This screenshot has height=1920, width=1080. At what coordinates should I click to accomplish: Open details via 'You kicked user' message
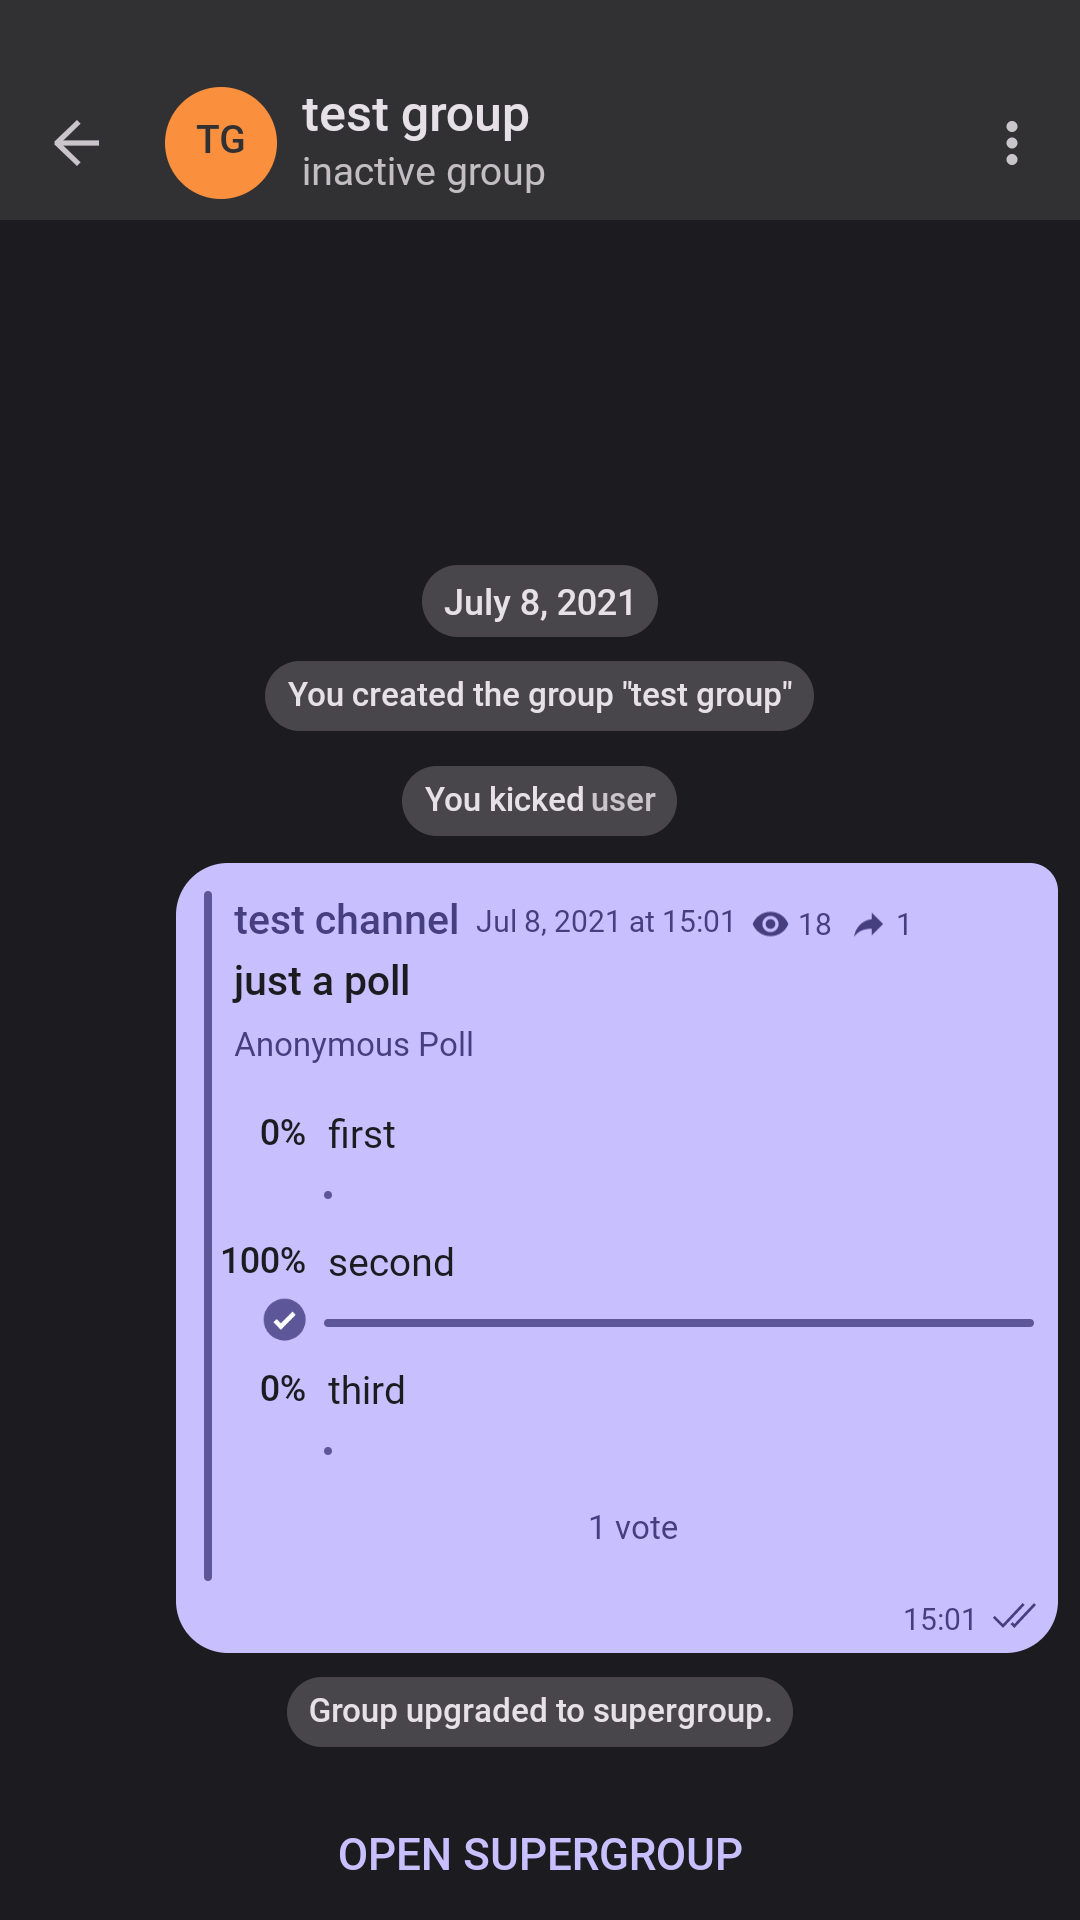(x=539, y=800)
